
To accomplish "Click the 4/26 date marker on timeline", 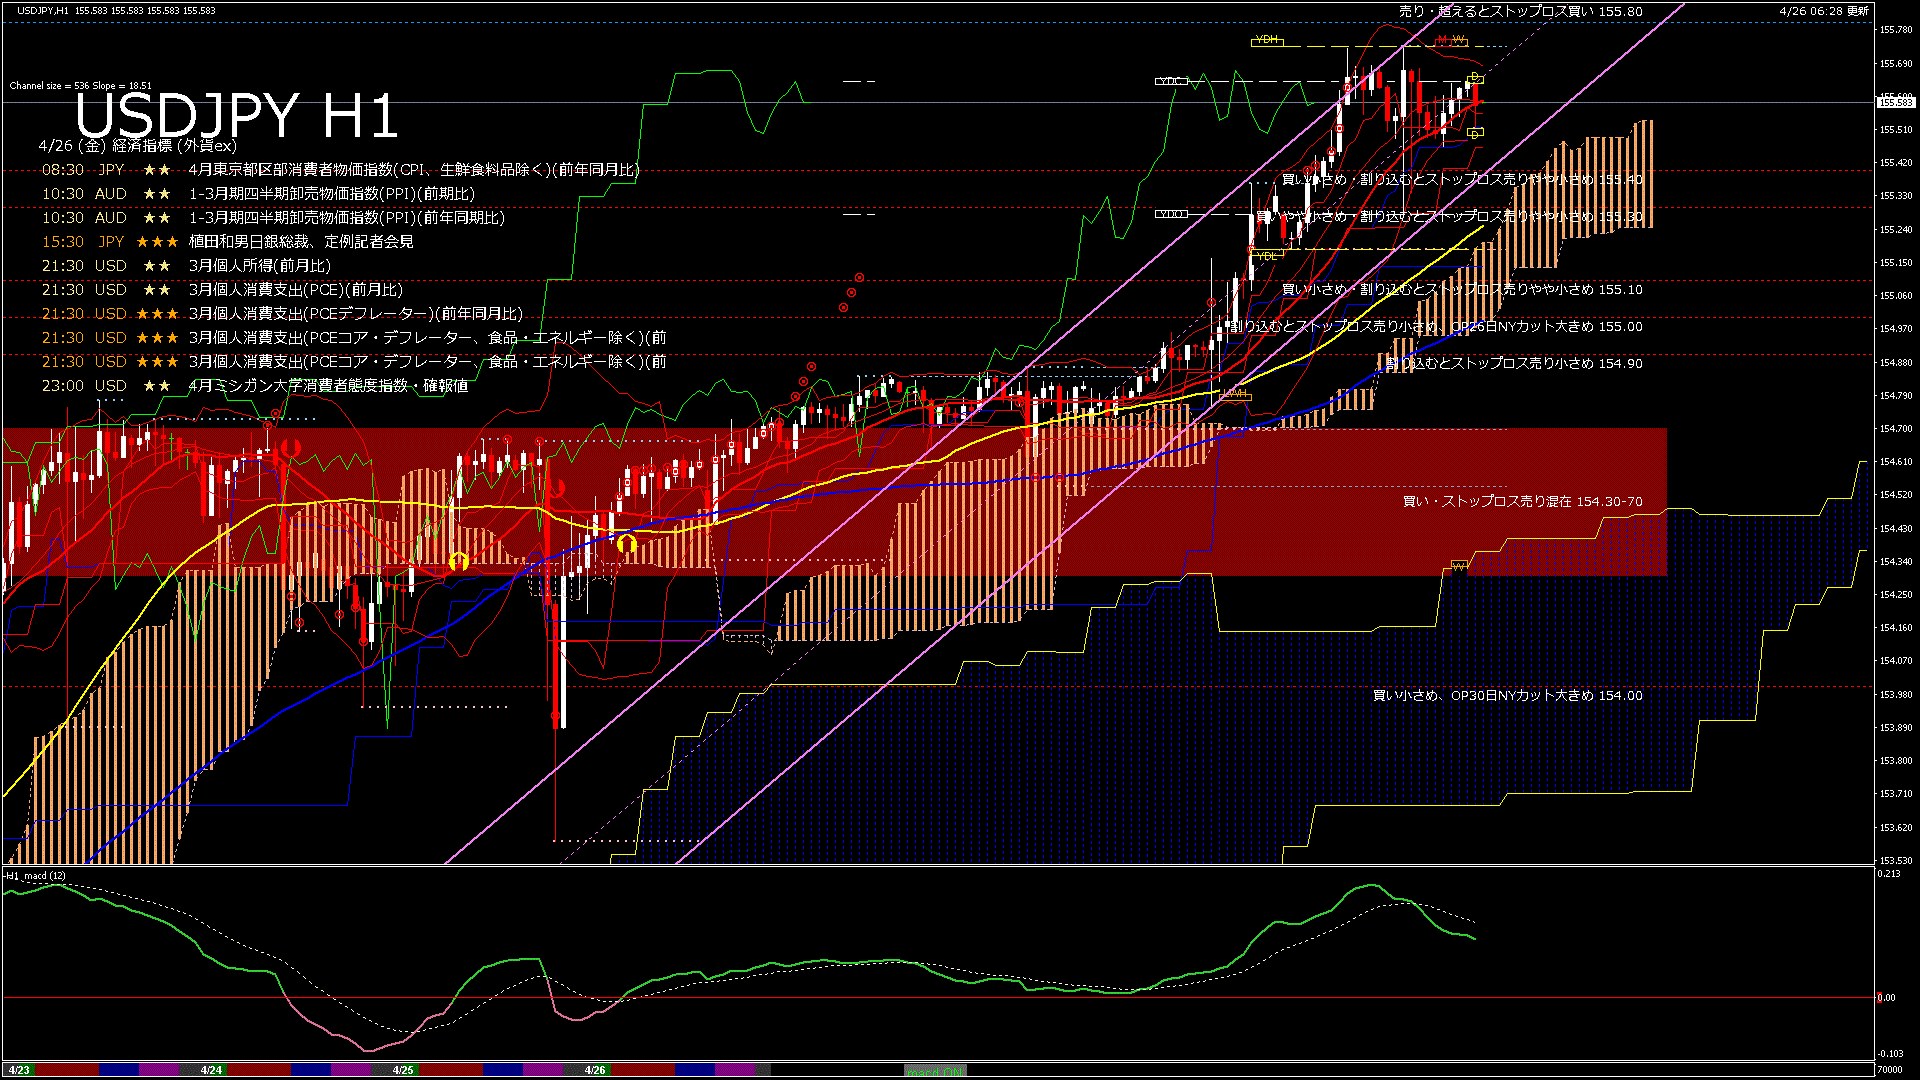I will (x=595, y=1070).
